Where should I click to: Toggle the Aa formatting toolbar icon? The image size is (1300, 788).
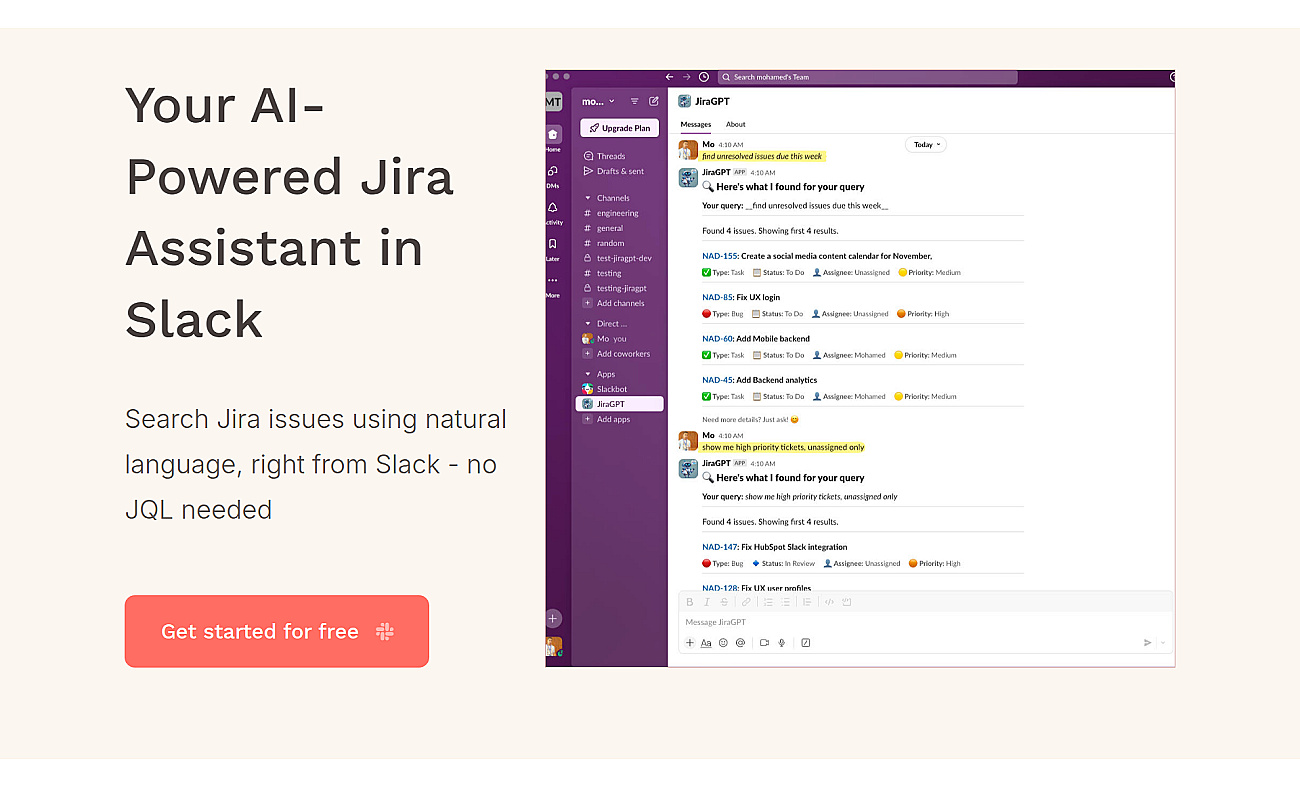click(706, 643)
